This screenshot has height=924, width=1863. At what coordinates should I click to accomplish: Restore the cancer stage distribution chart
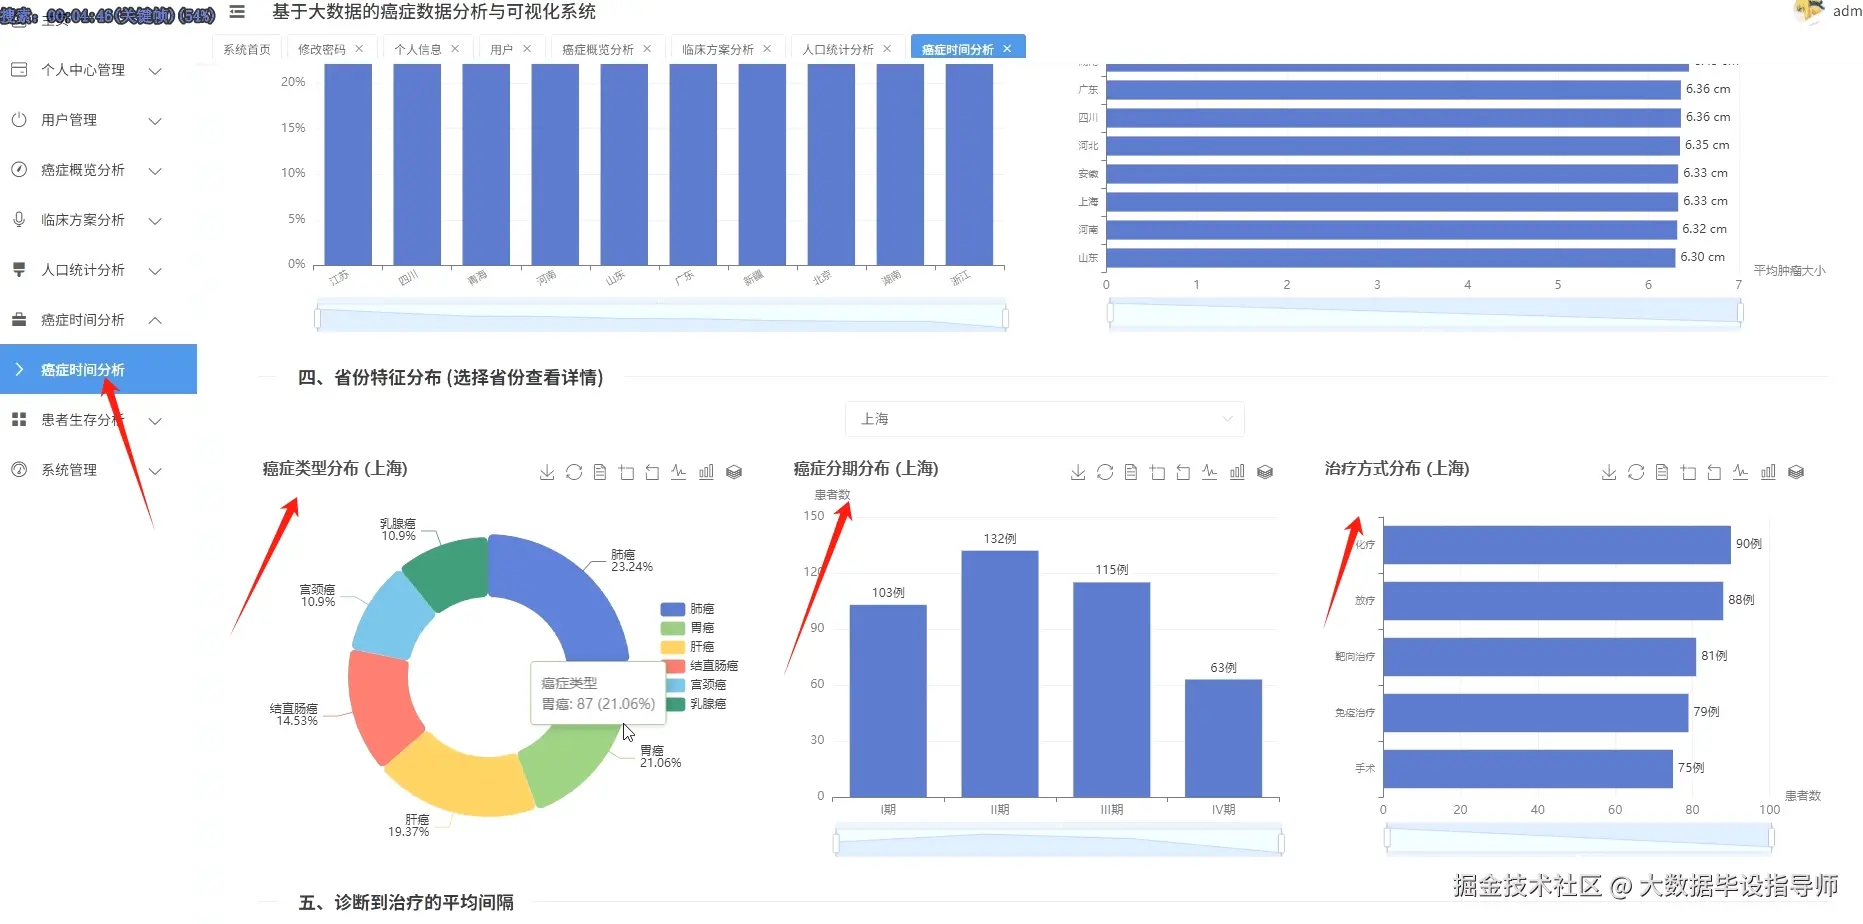(1105, 472)
